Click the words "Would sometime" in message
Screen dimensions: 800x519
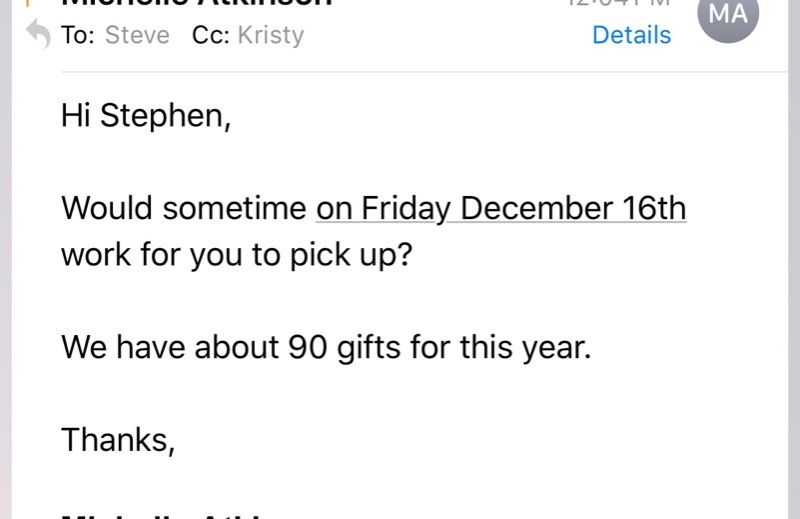(184, 209)
